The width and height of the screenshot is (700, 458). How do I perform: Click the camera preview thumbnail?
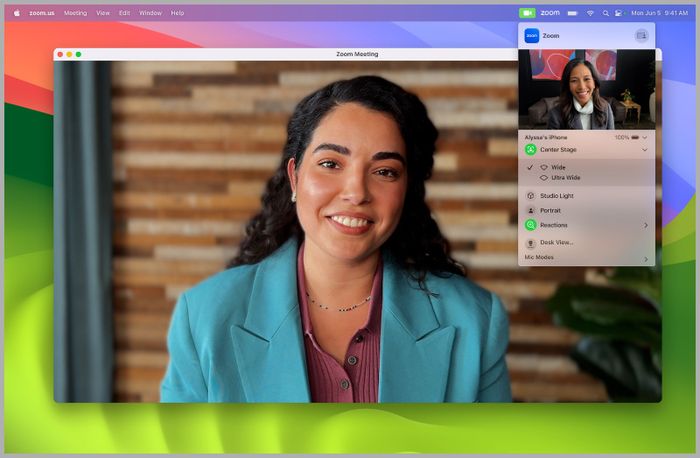click(x=586, y=89)
